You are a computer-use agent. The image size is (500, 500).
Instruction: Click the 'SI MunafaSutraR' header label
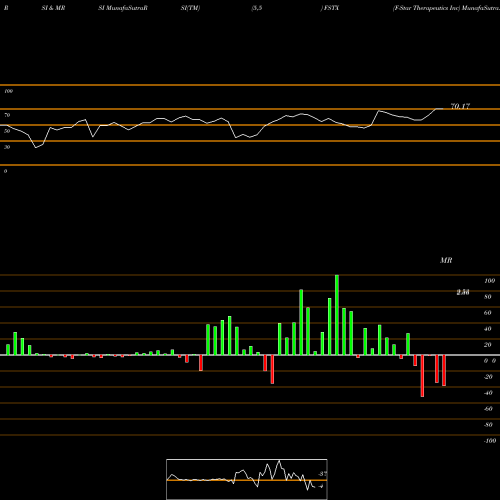coord(123,8)
